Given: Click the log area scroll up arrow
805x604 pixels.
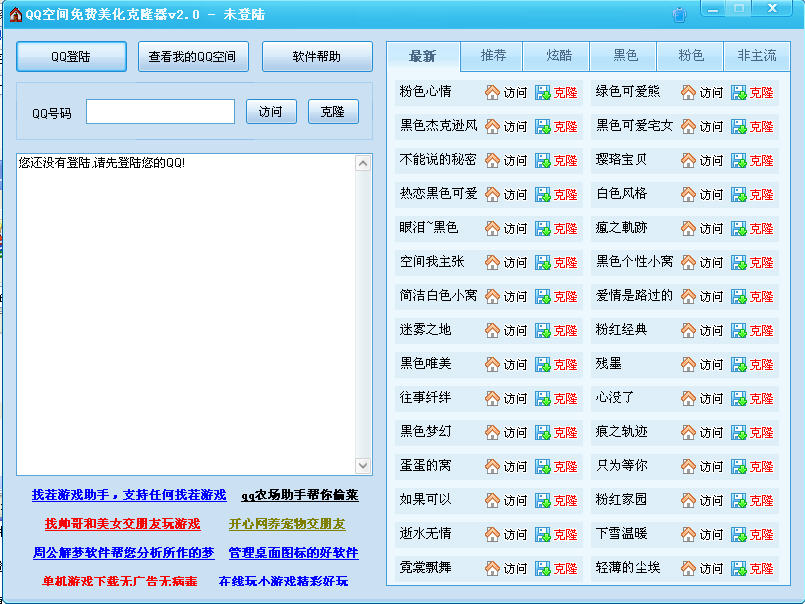Looking at the screenshot, I should [363, 164].
